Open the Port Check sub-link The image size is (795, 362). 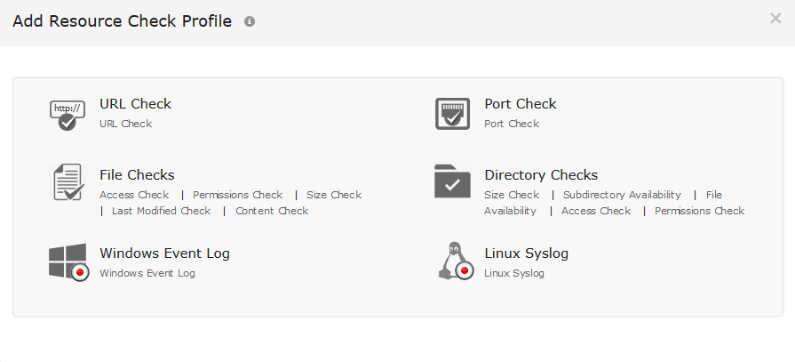tap(512, 124)
